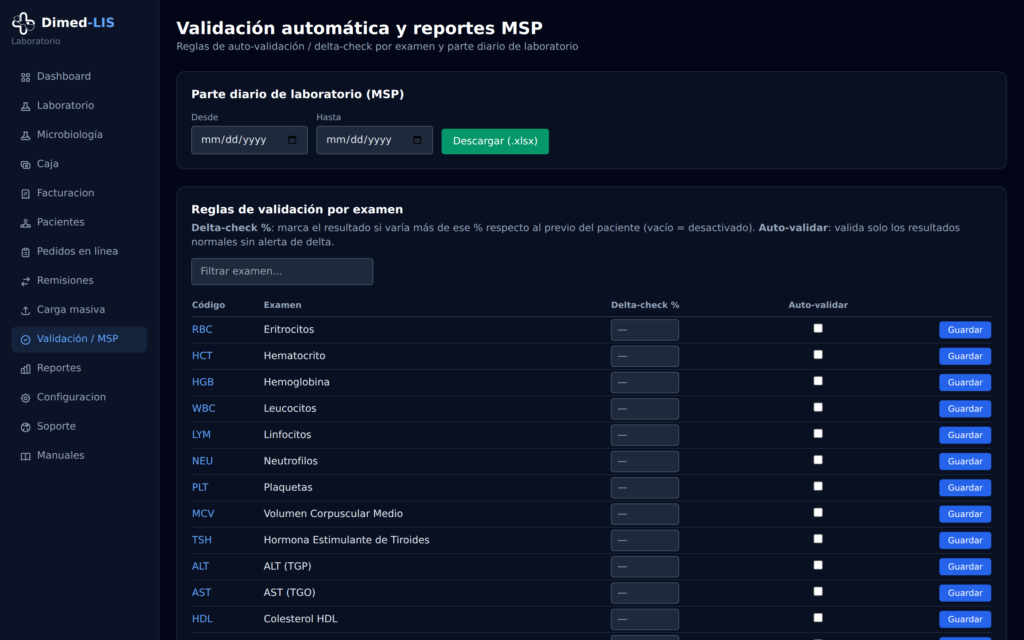Click the Facturacion receipt icon

point(25,194)
